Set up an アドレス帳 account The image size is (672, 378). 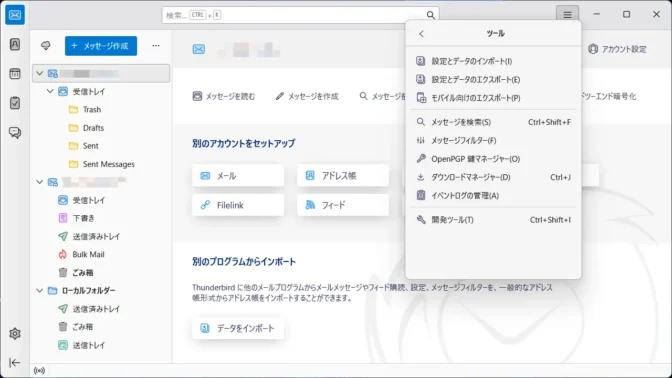[343, 176]
